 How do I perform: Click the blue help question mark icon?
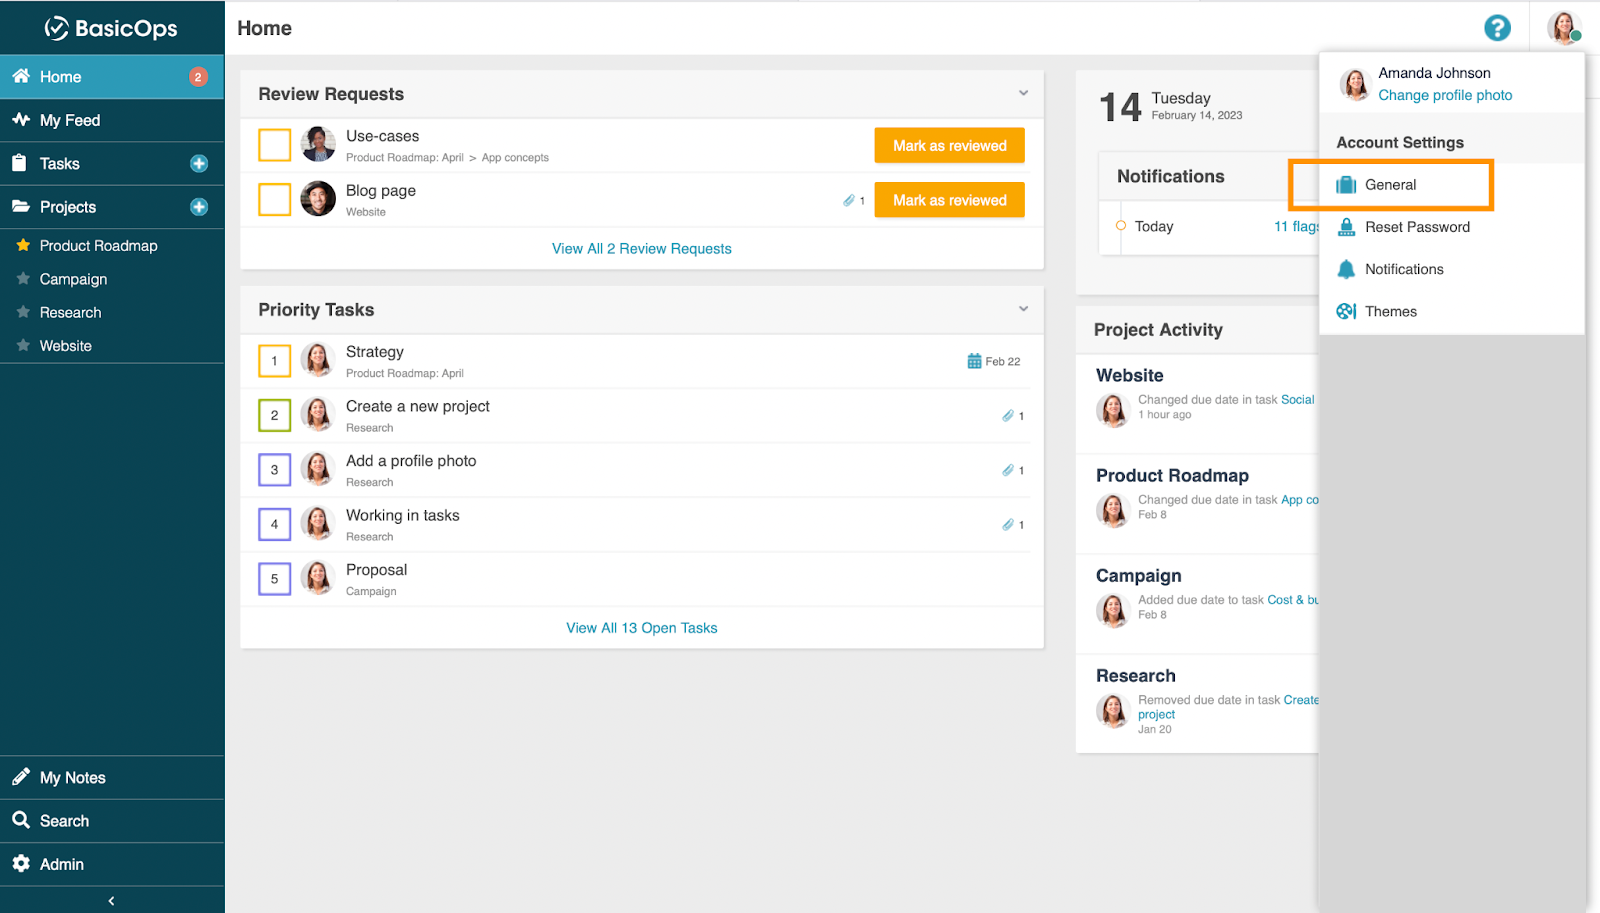click(x=1497, y=28)
